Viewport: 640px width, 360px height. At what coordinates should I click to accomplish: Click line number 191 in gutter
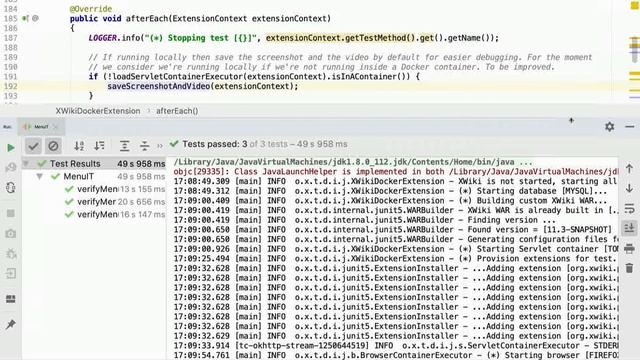click(11, 77)
